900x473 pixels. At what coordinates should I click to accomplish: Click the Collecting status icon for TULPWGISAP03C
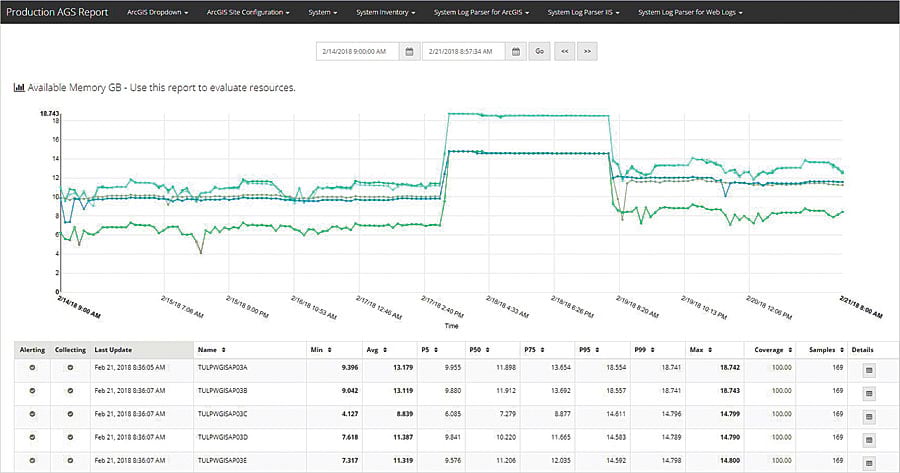70,413
